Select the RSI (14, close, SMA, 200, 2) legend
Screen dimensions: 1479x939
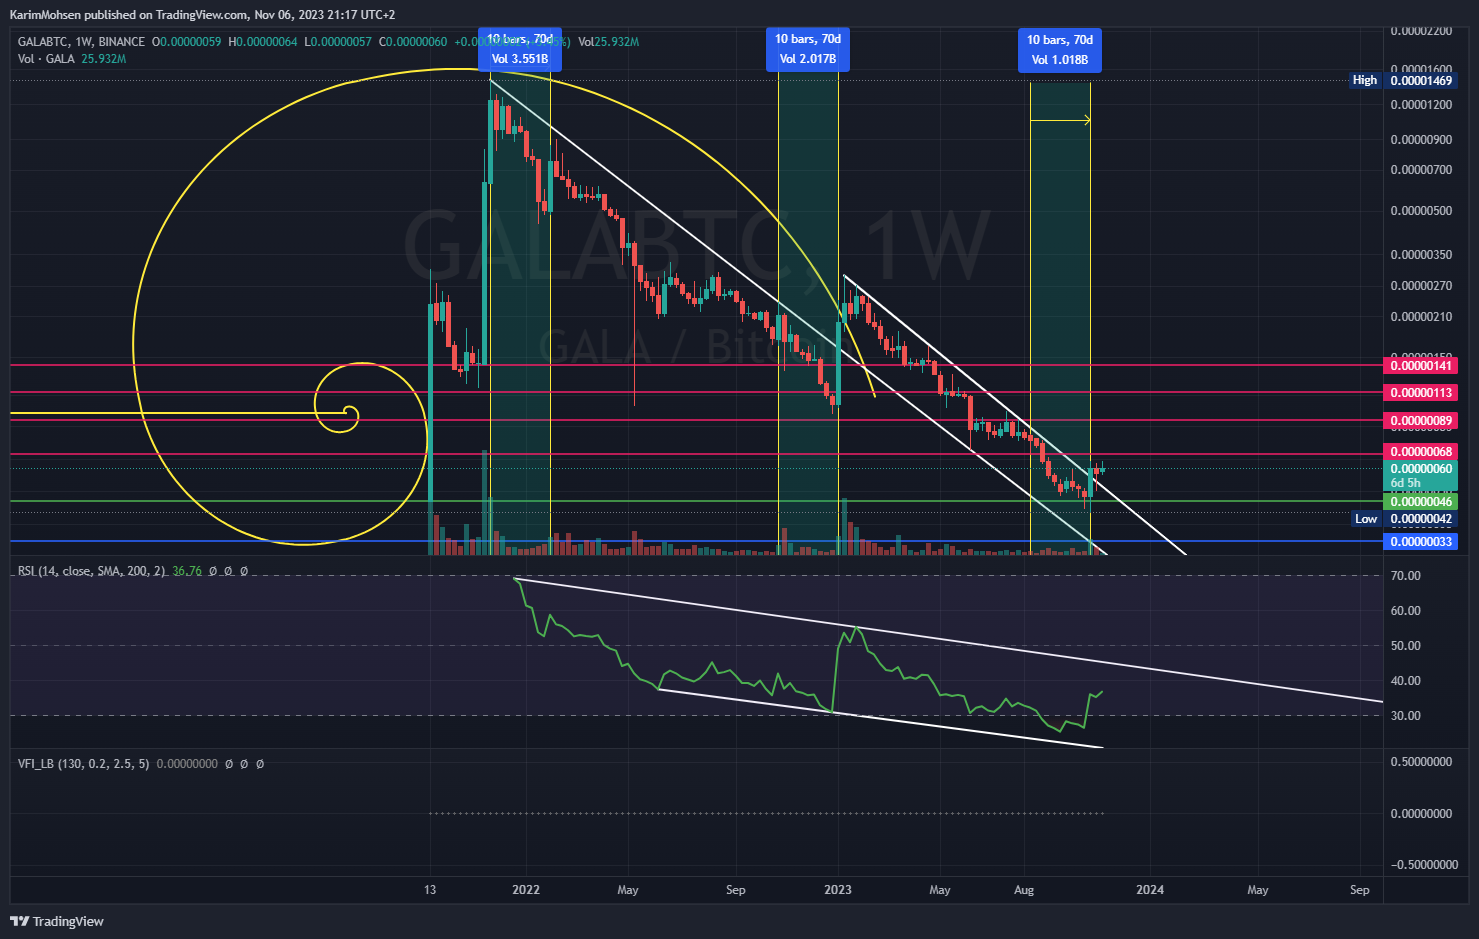[92, 571]
